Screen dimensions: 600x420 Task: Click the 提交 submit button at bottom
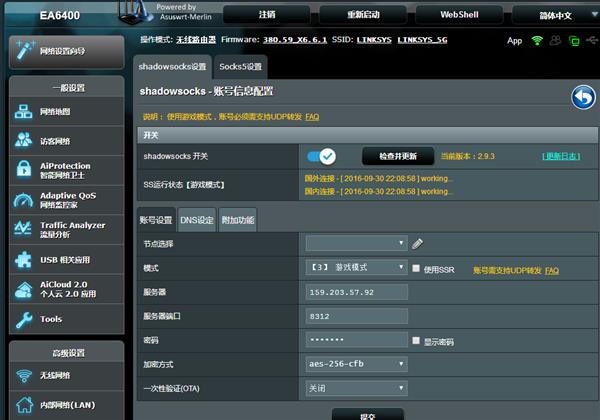[367, 415]
